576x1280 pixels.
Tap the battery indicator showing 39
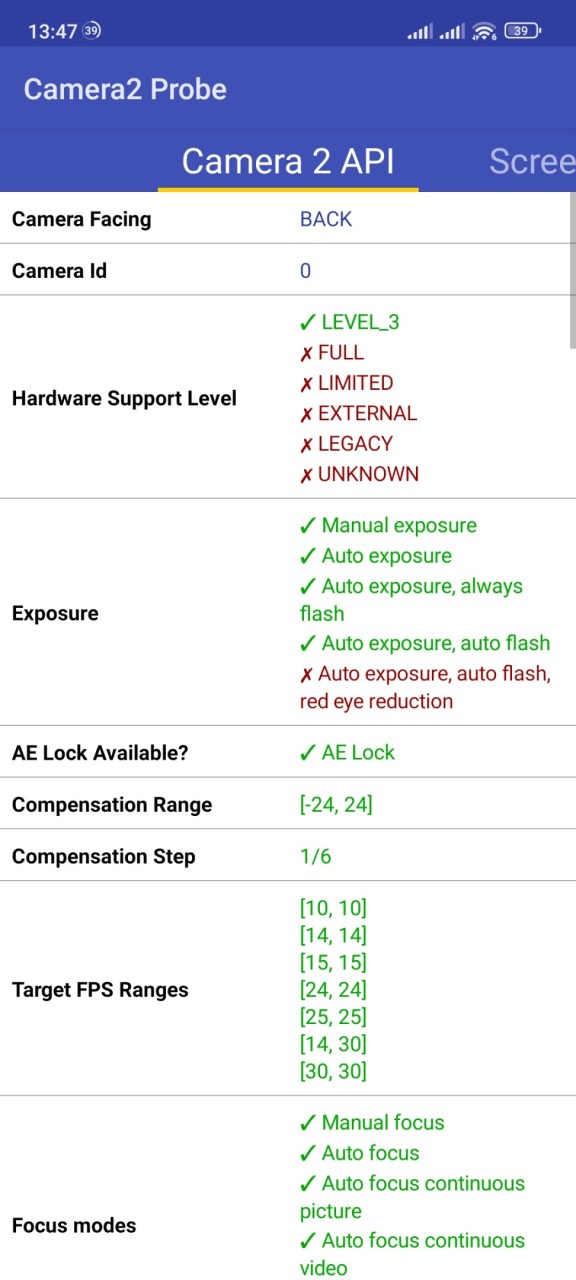[522, 31]
